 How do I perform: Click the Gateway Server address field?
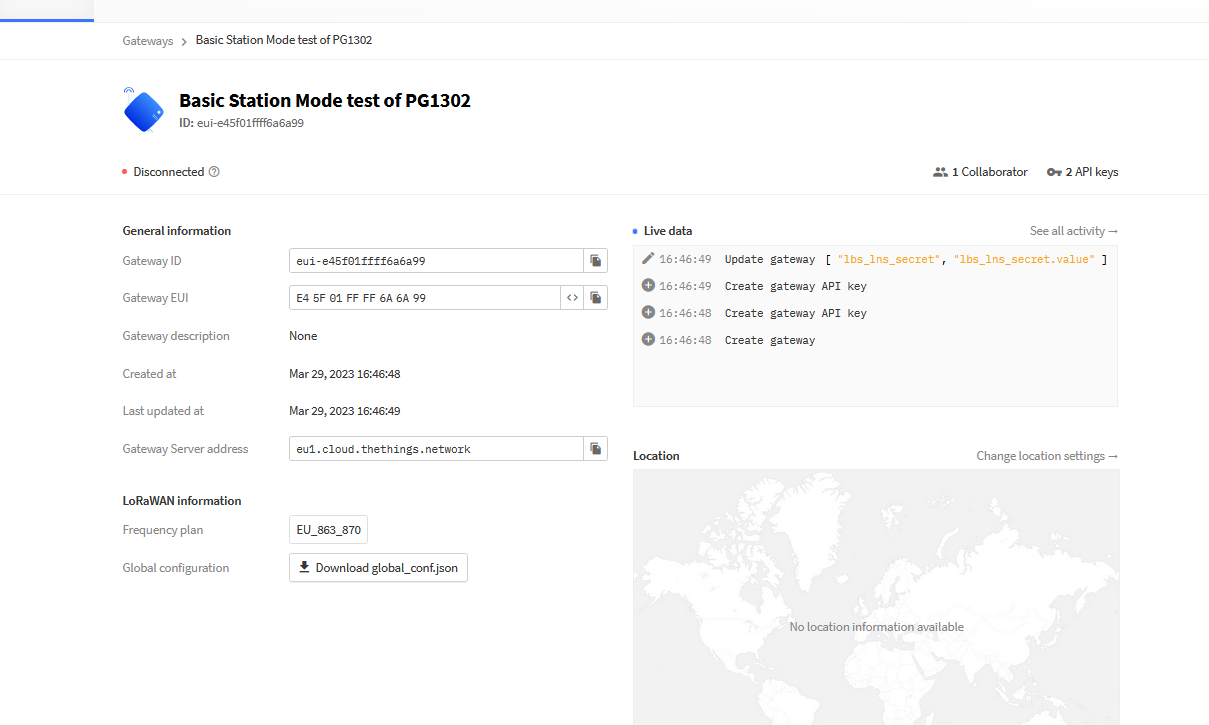coord(436,449)
